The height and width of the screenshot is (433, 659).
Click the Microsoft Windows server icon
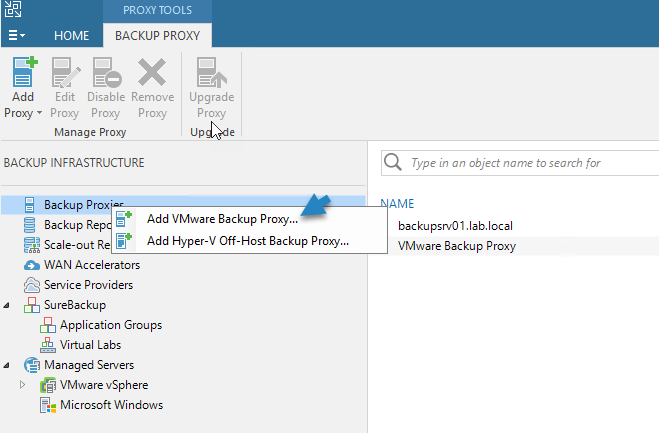point(48,405)
